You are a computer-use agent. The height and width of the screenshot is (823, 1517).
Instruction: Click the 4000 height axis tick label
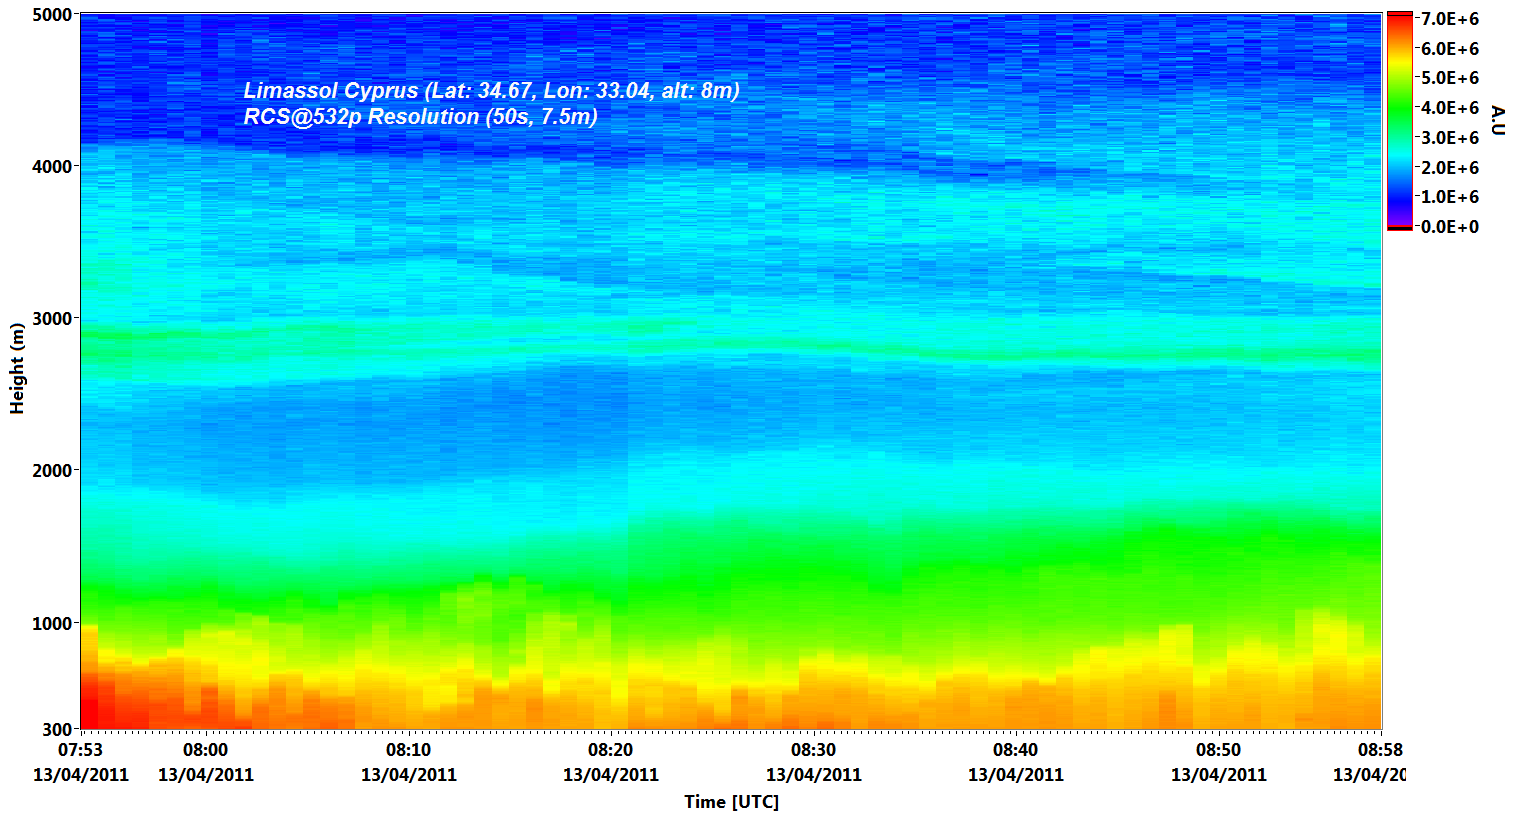pos(51,167)
